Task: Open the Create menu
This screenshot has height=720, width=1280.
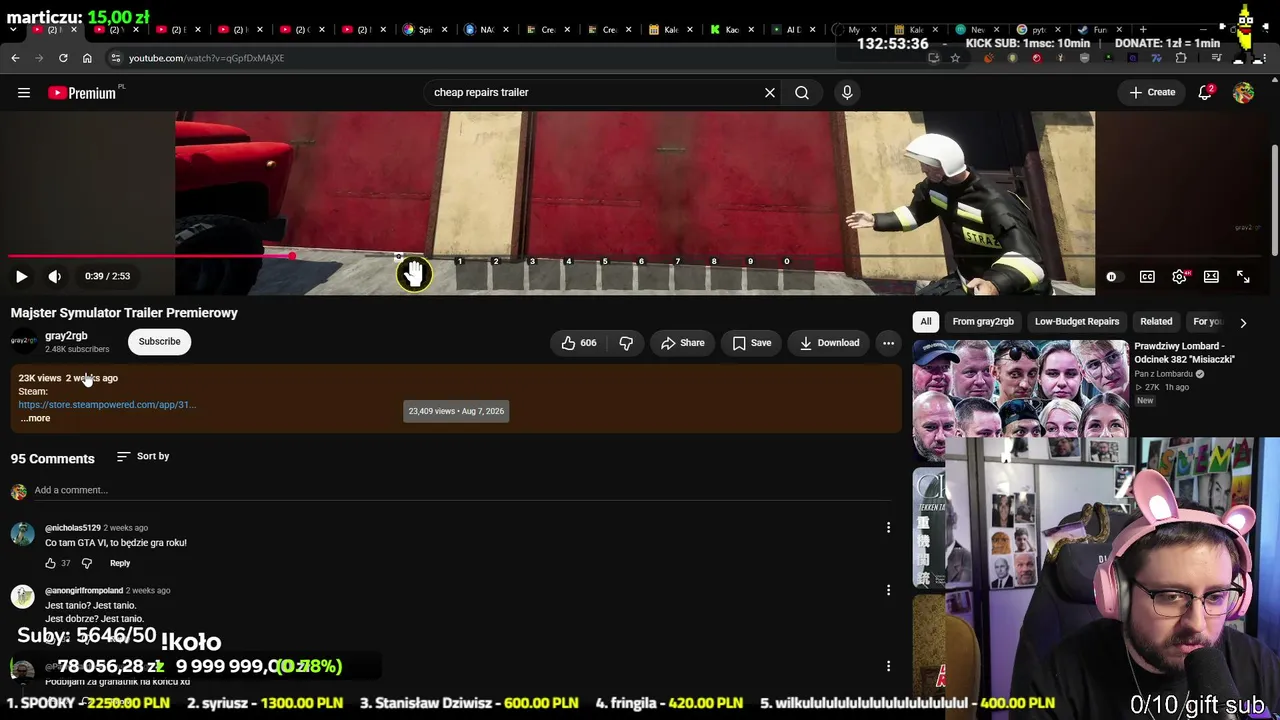Action: [1152, 92]
